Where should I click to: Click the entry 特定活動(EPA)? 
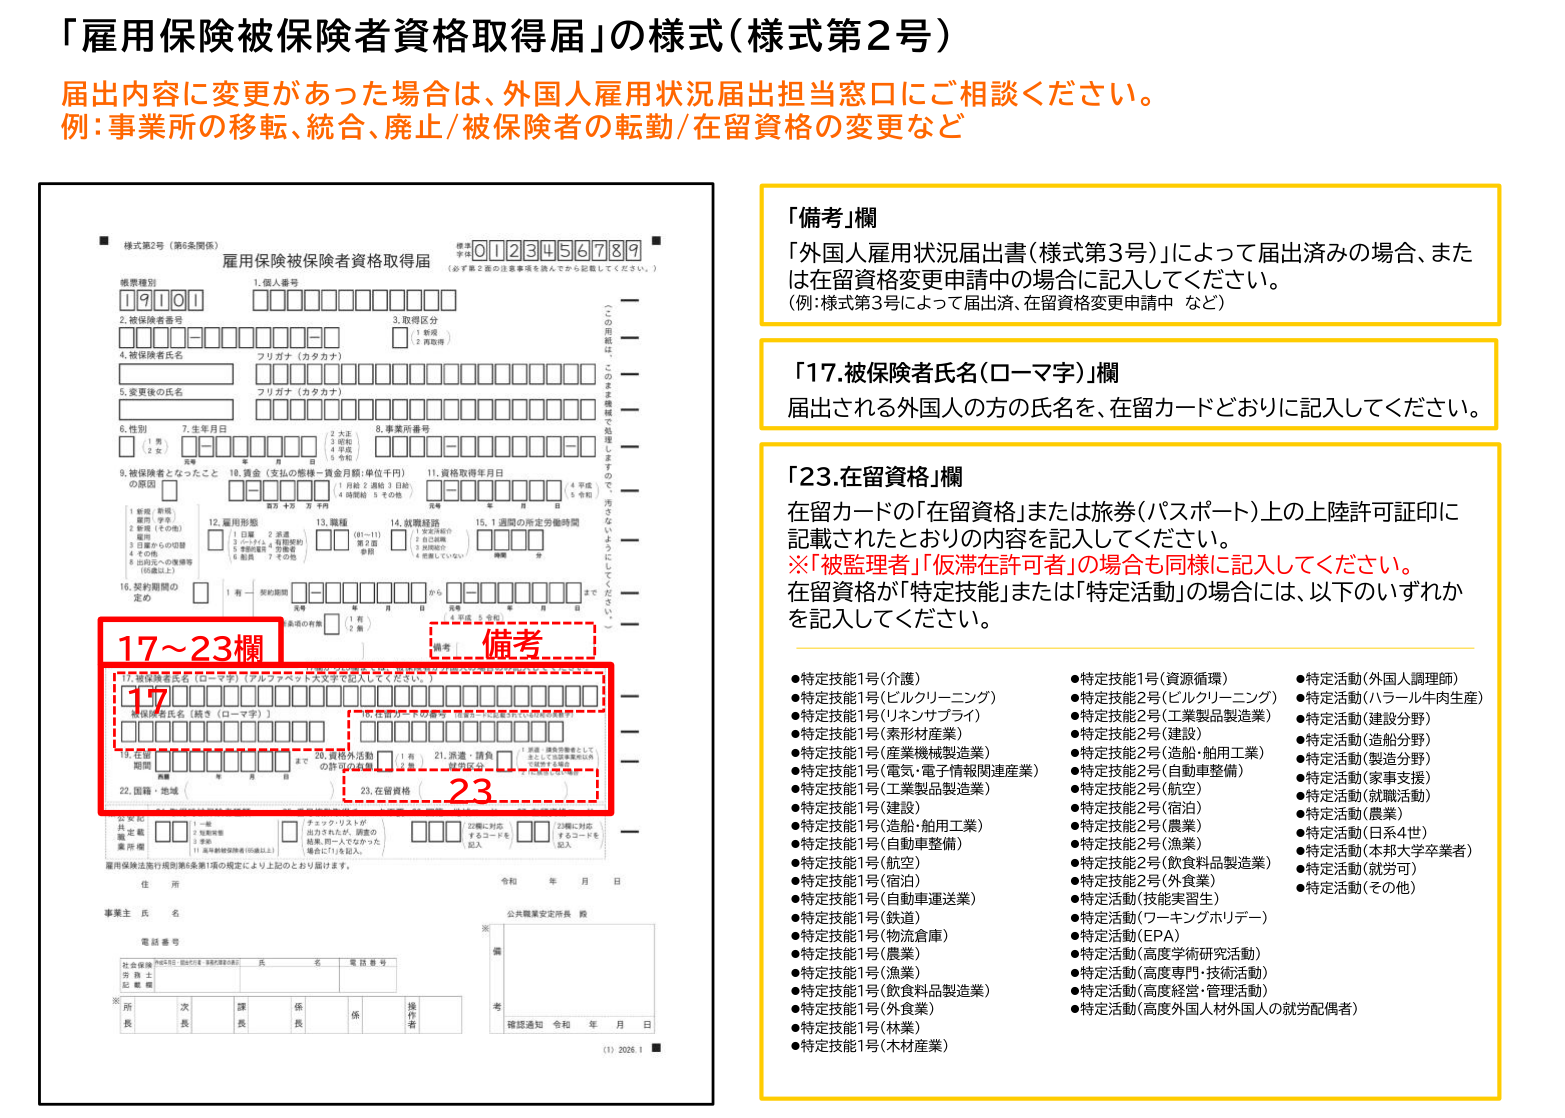pos(1125,936)
